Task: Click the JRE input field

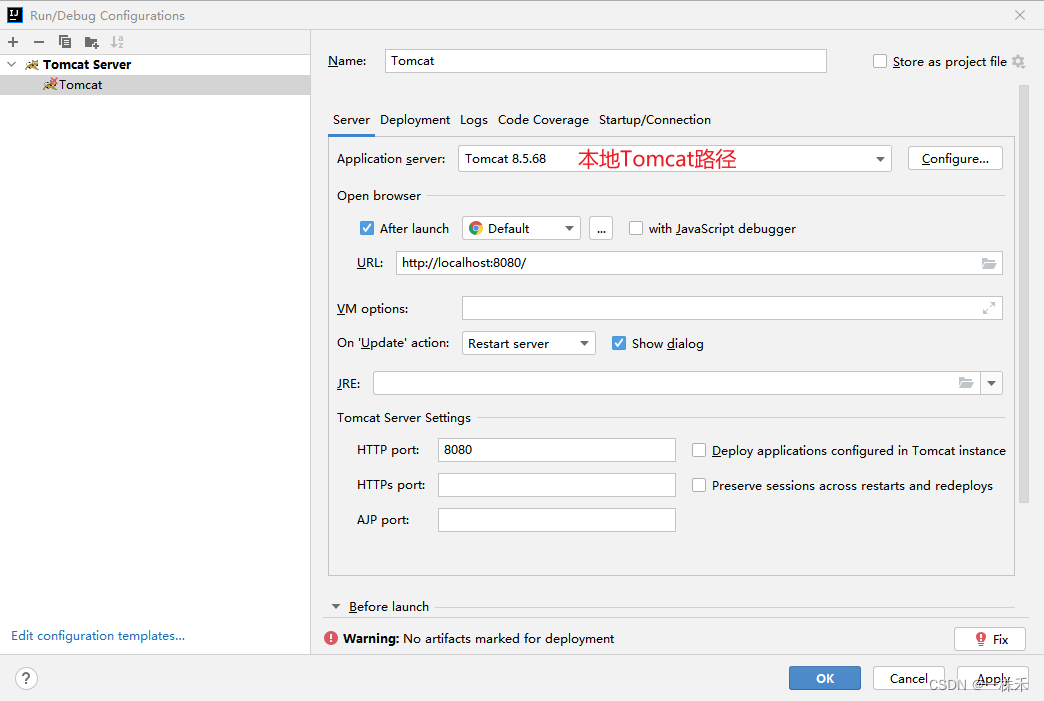Action: pos(676,383)
